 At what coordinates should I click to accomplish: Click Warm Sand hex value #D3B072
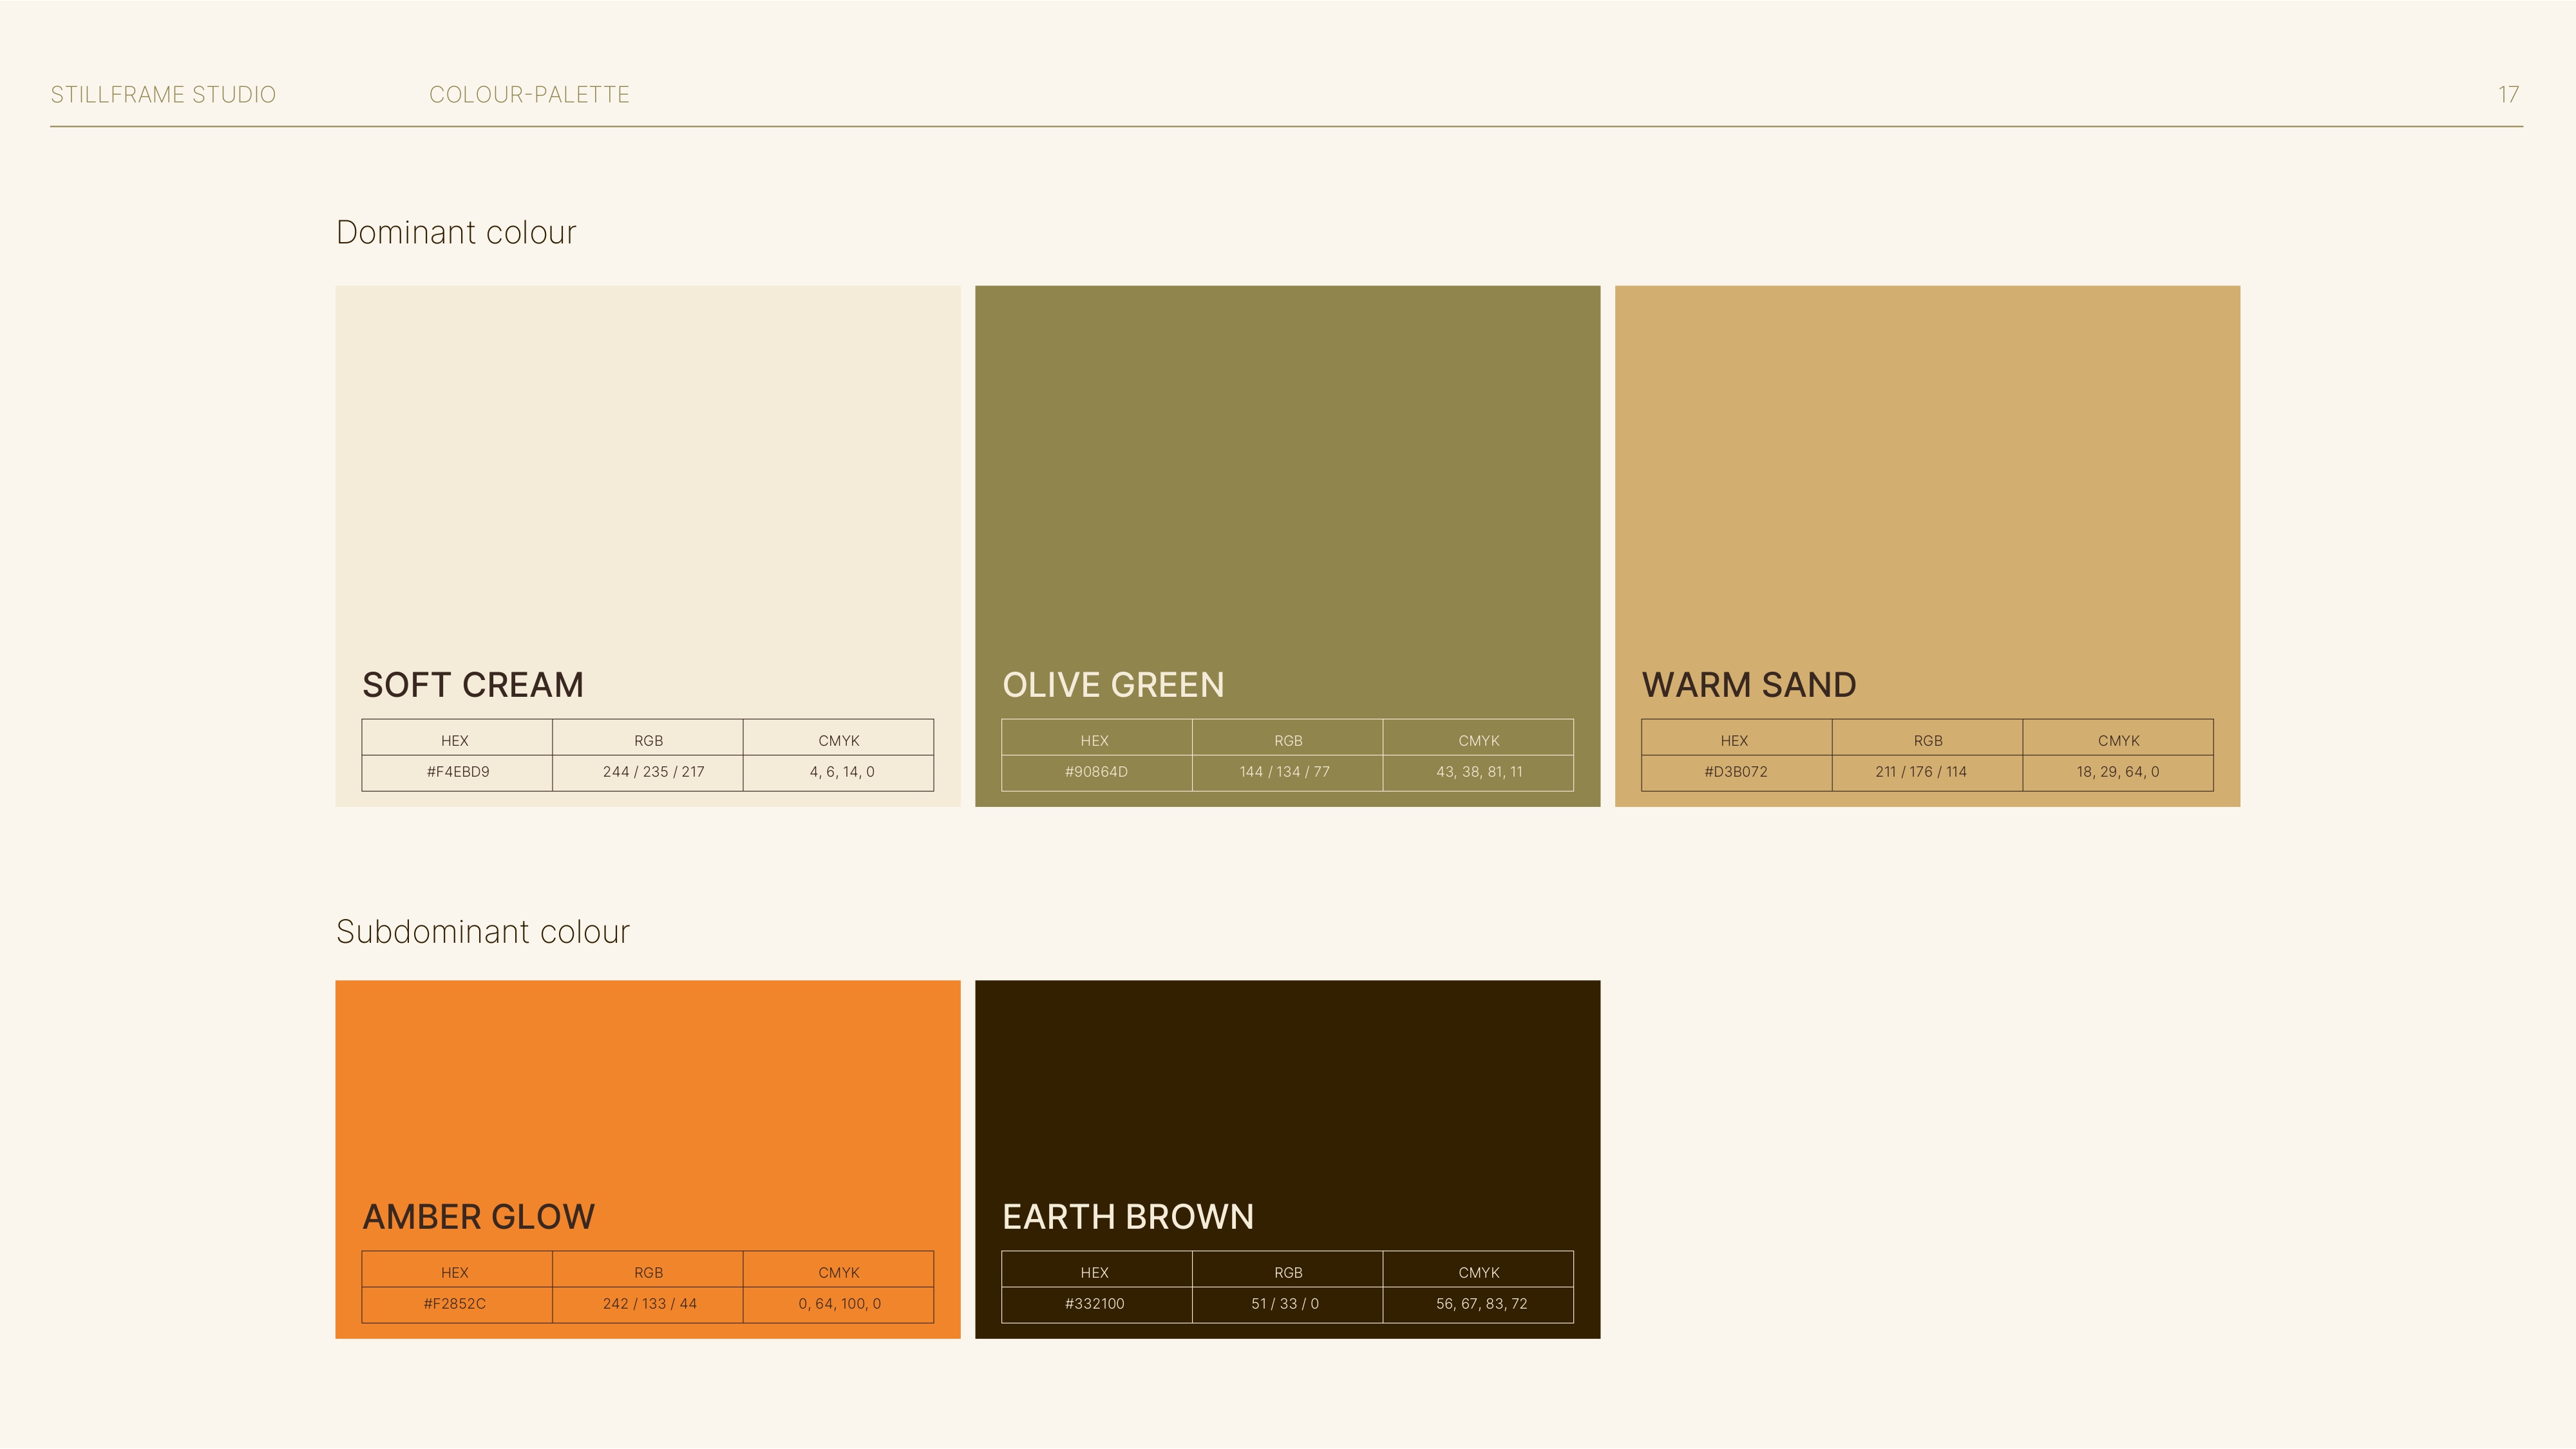point(1735,772)
